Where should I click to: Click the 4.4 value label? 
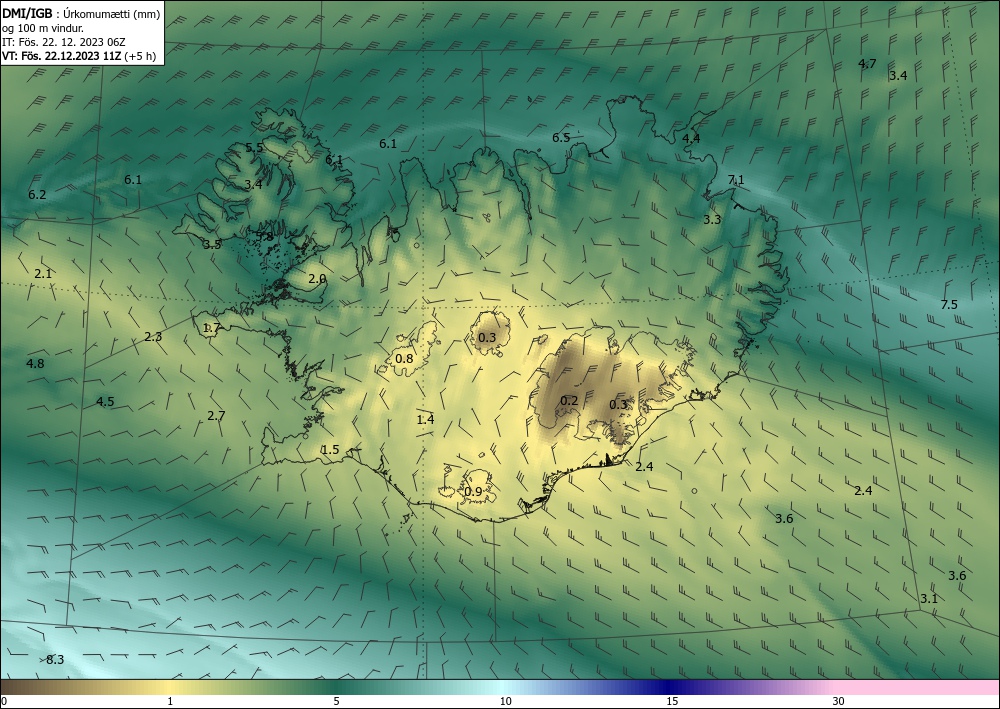pyautogui.click(x=691, y=138)
